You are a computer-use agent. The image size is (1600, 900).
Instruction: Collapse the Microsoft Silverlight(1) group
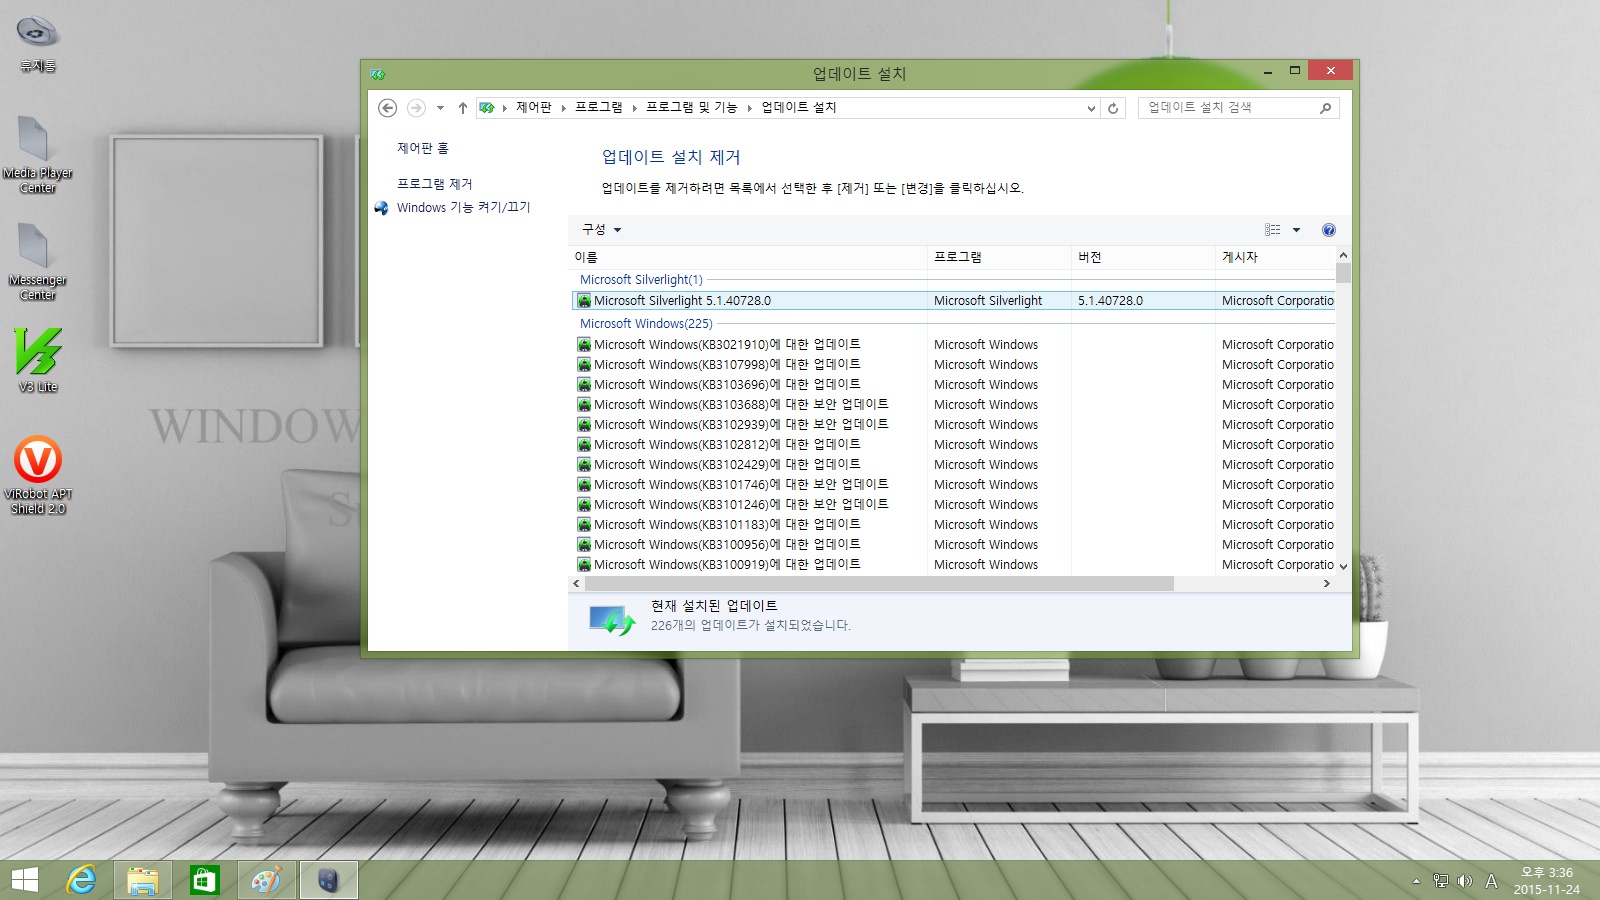point(641,280)
